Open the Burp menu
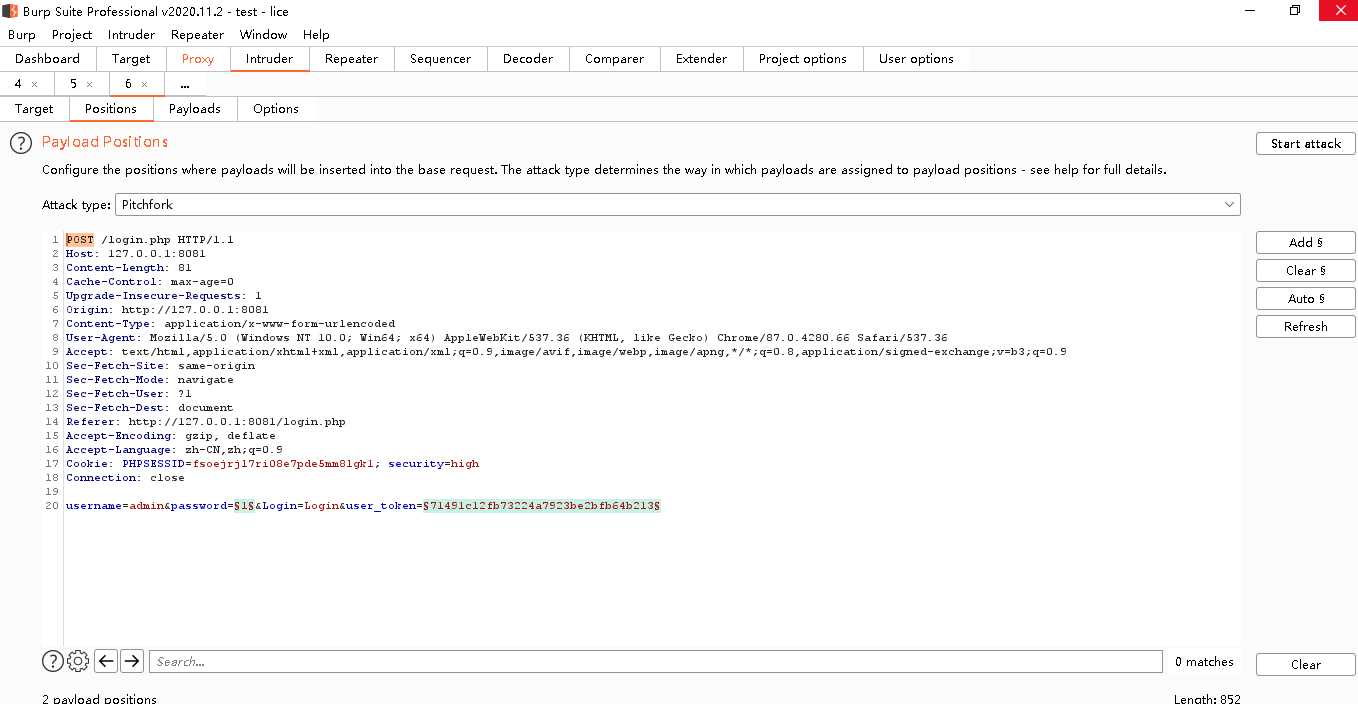The image size is (1358, 704). click(x=21, y=34)
